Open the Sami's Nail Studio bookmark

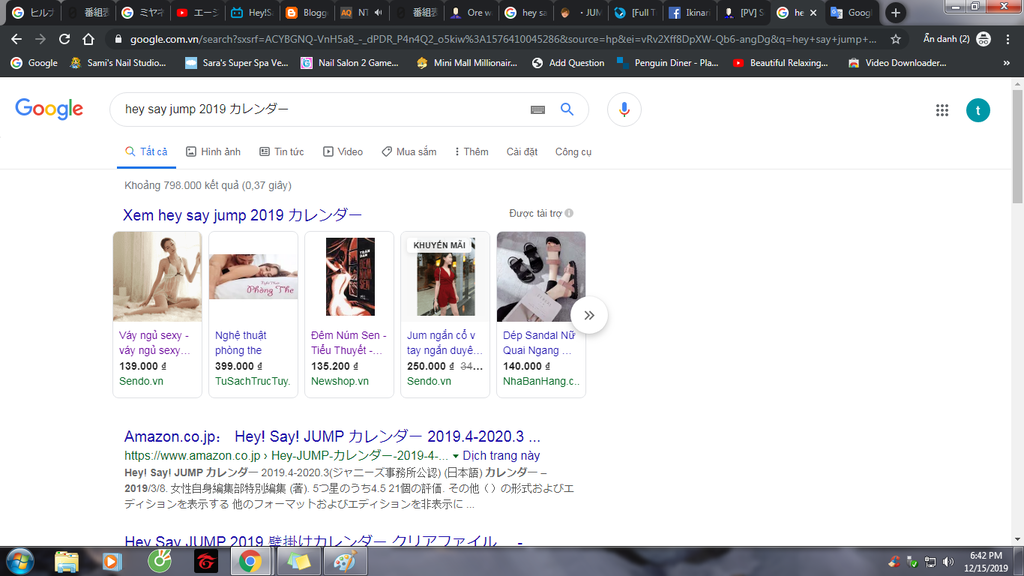tap(118, 63)
